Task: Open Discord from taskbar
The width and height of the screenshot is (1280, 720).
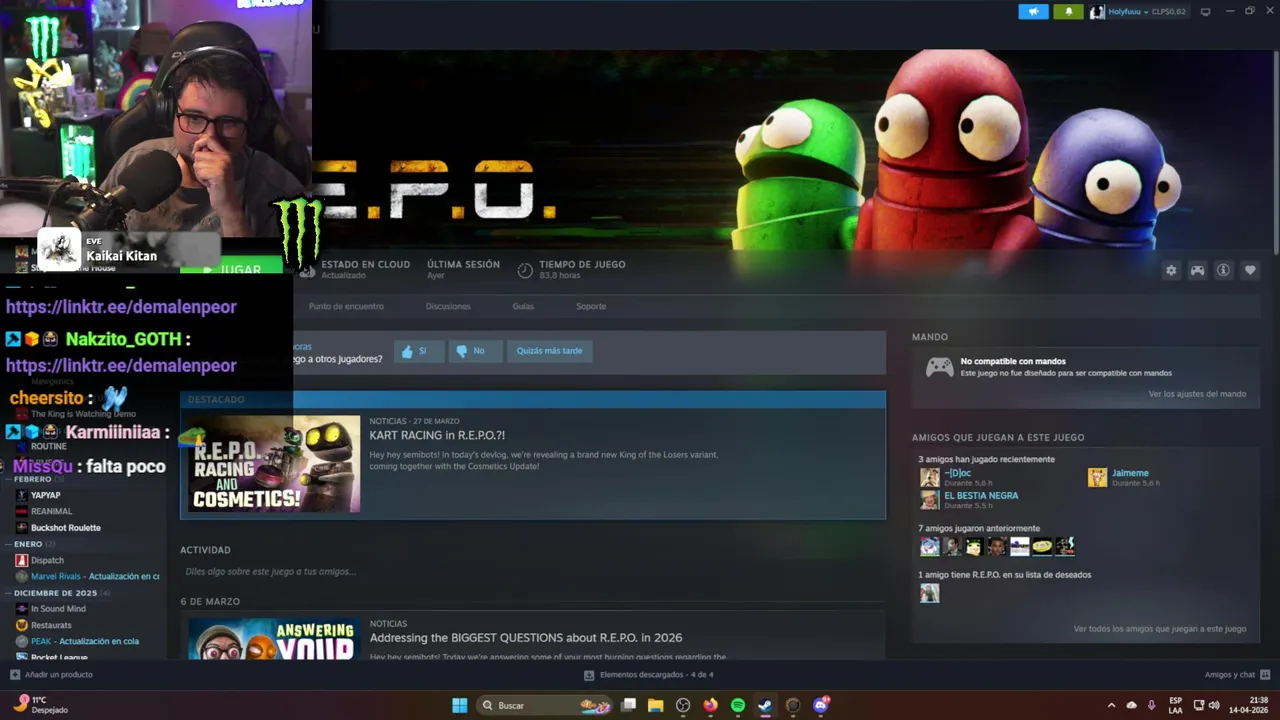Action: (821, 705)
